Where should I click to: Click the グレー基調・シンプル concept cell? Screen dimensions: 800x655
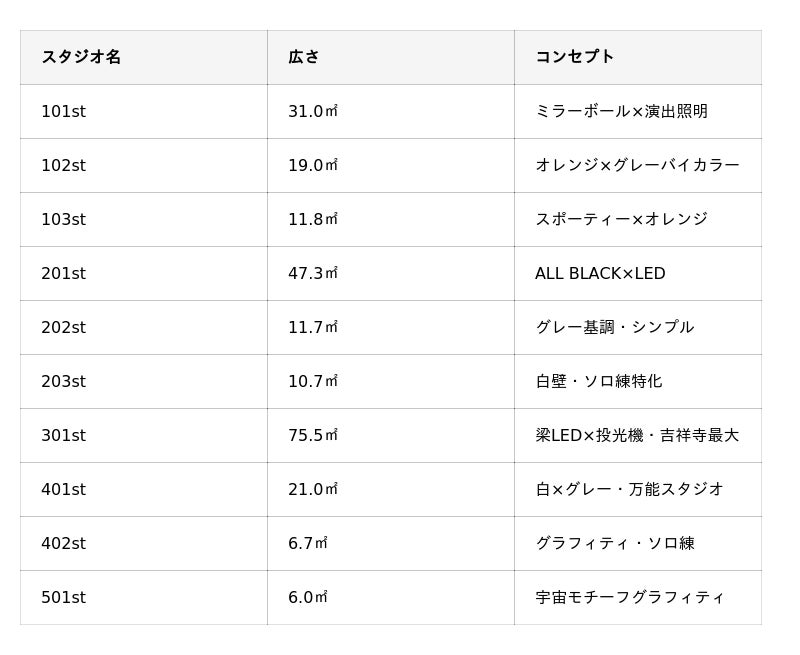(x=614, y=327)
